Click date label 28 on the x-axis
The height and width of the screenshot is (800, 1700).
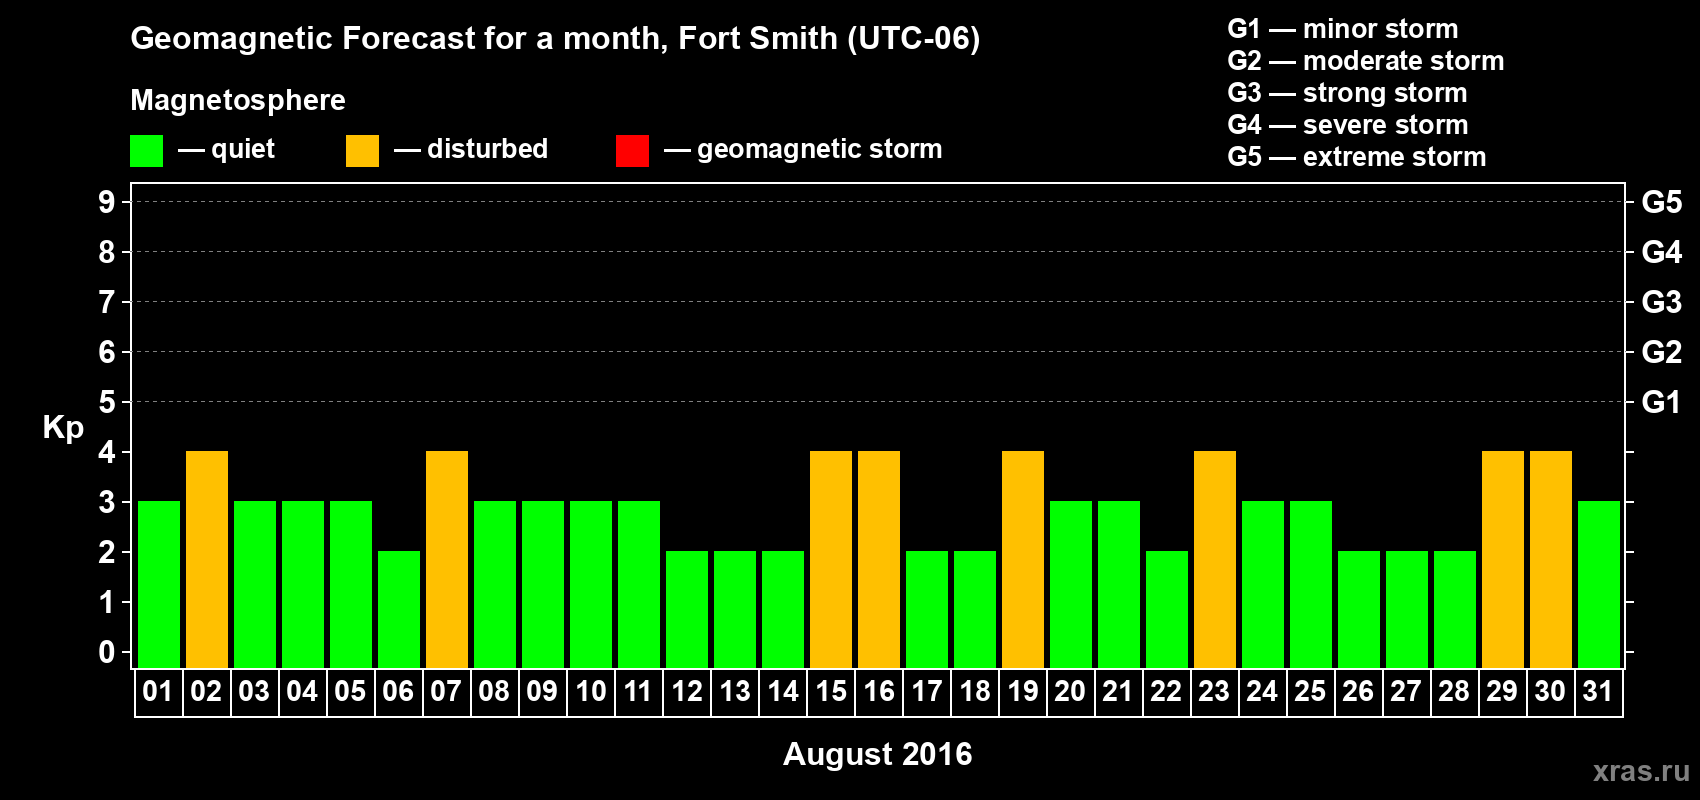(1454, 692)
